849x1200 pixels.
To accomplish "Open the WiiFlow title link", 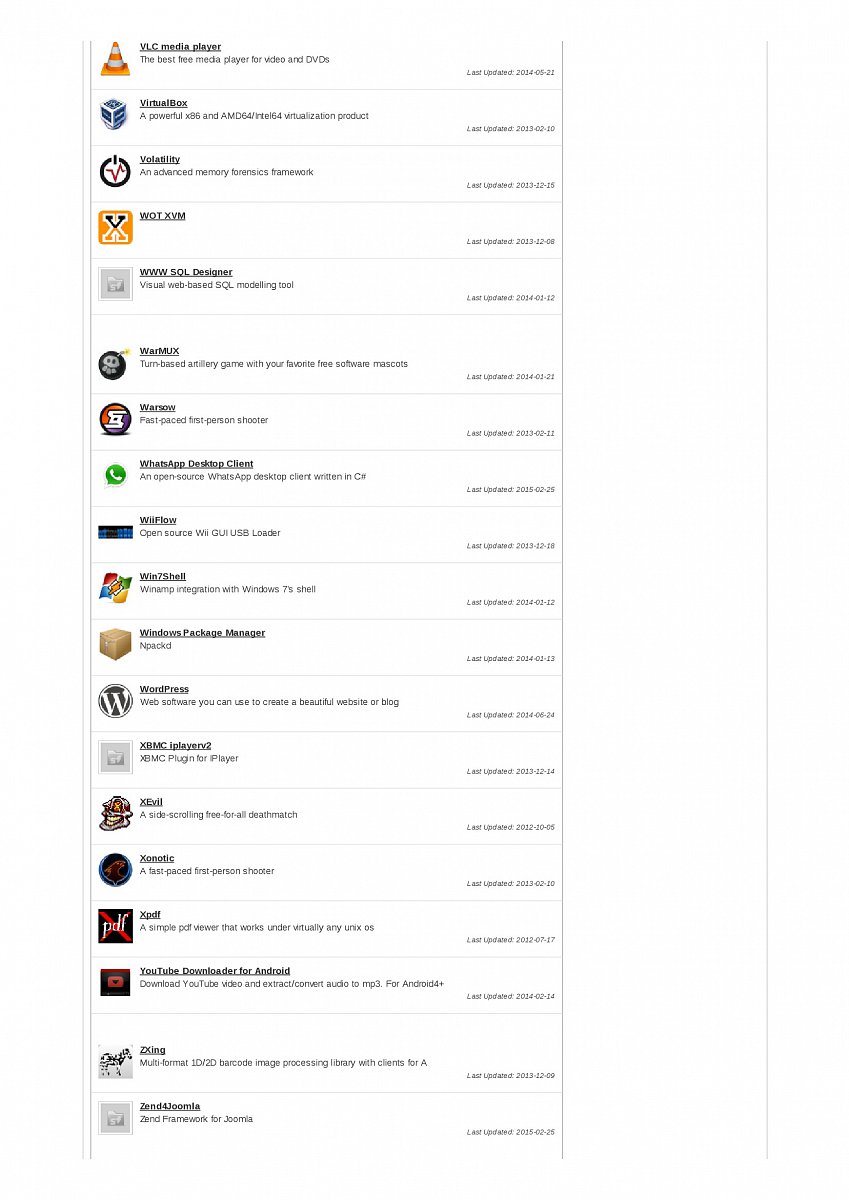I will tap(157, 520).
